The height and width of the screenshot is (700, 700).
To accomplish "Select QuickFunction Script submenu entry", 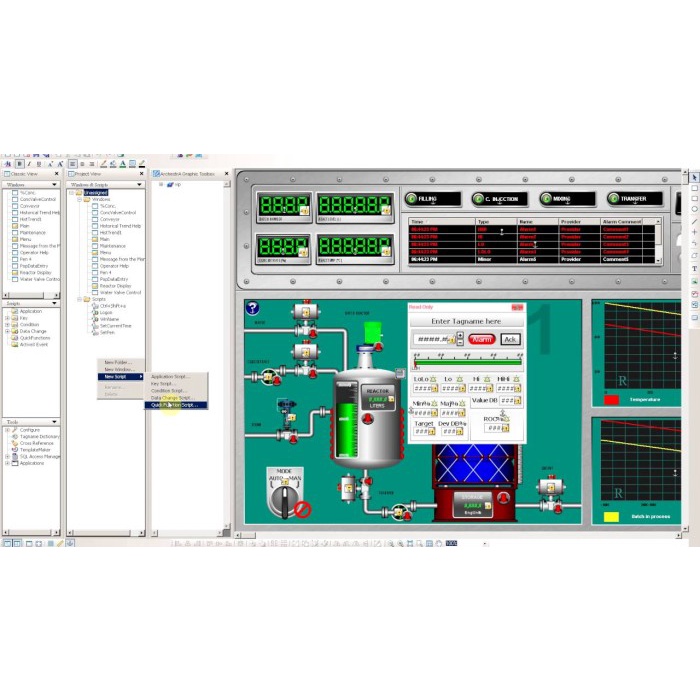I will pyautogui.click(x=176, y=405).
